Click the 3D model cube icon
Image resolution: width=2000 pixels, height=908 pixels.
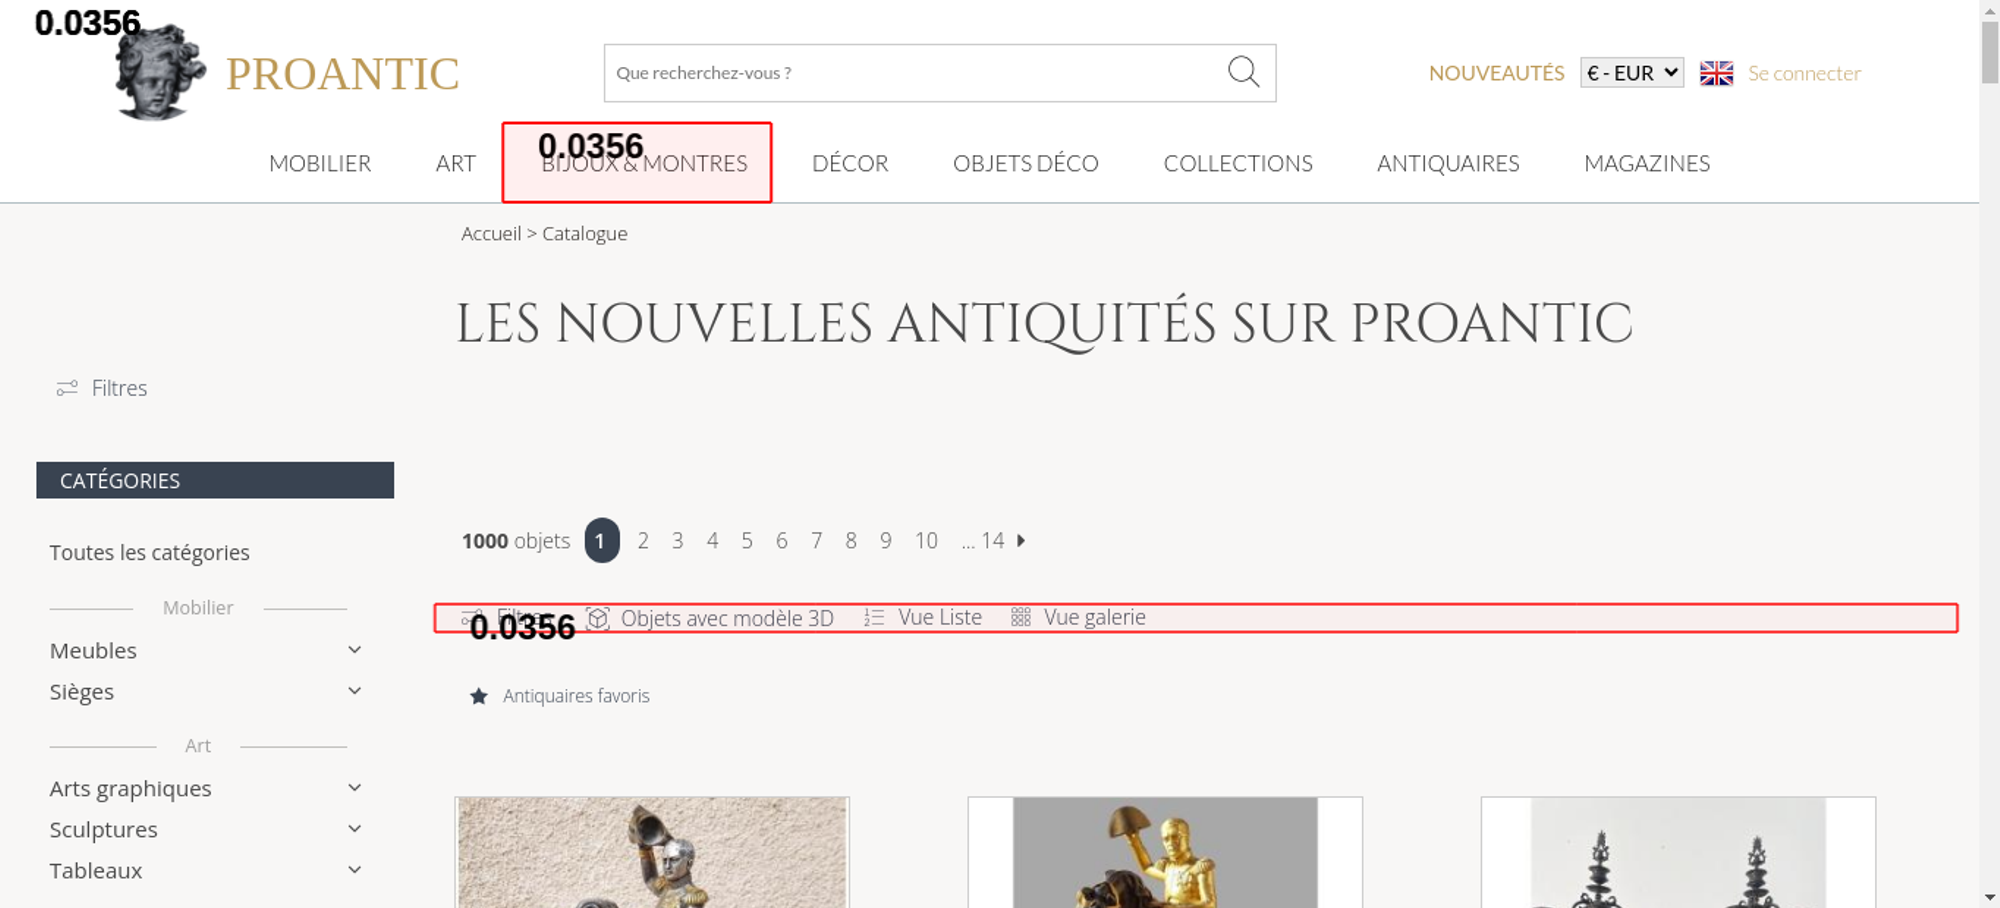pos(598,618)
